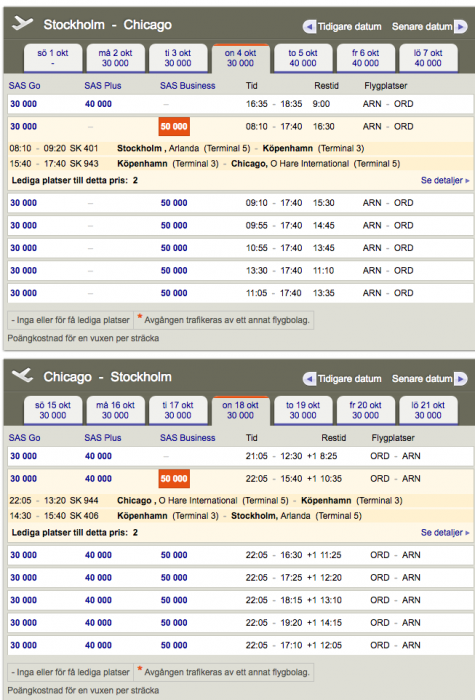Choose SAS Business 50 000 on the 13:30 departure
The image size is (475, 700).
point(174,271)
